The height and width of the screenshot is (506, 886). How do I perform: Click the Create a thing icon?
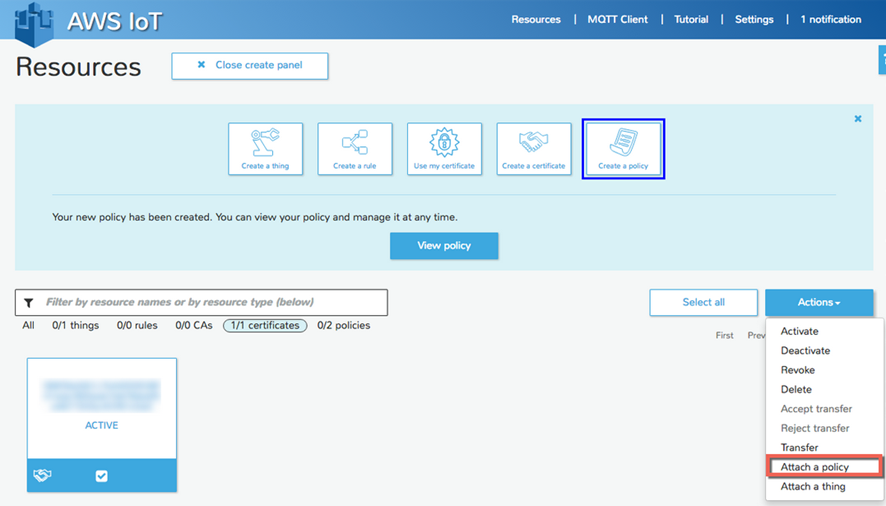(x=265, y=148)
